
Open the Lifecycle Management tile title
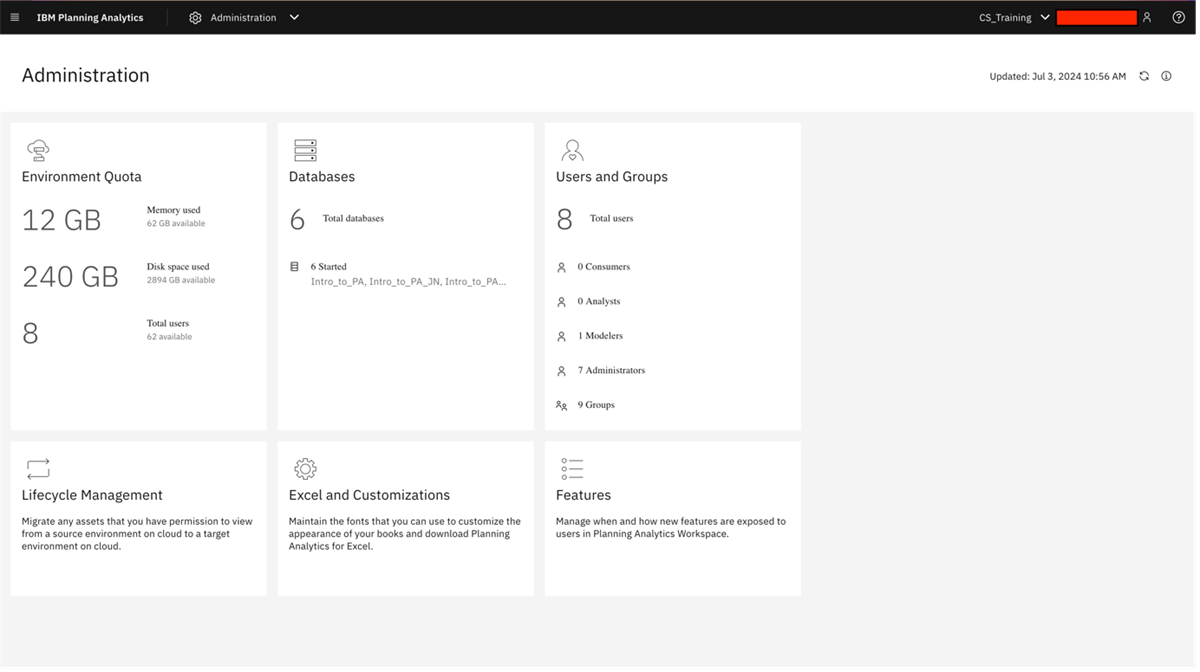[92, 495]
